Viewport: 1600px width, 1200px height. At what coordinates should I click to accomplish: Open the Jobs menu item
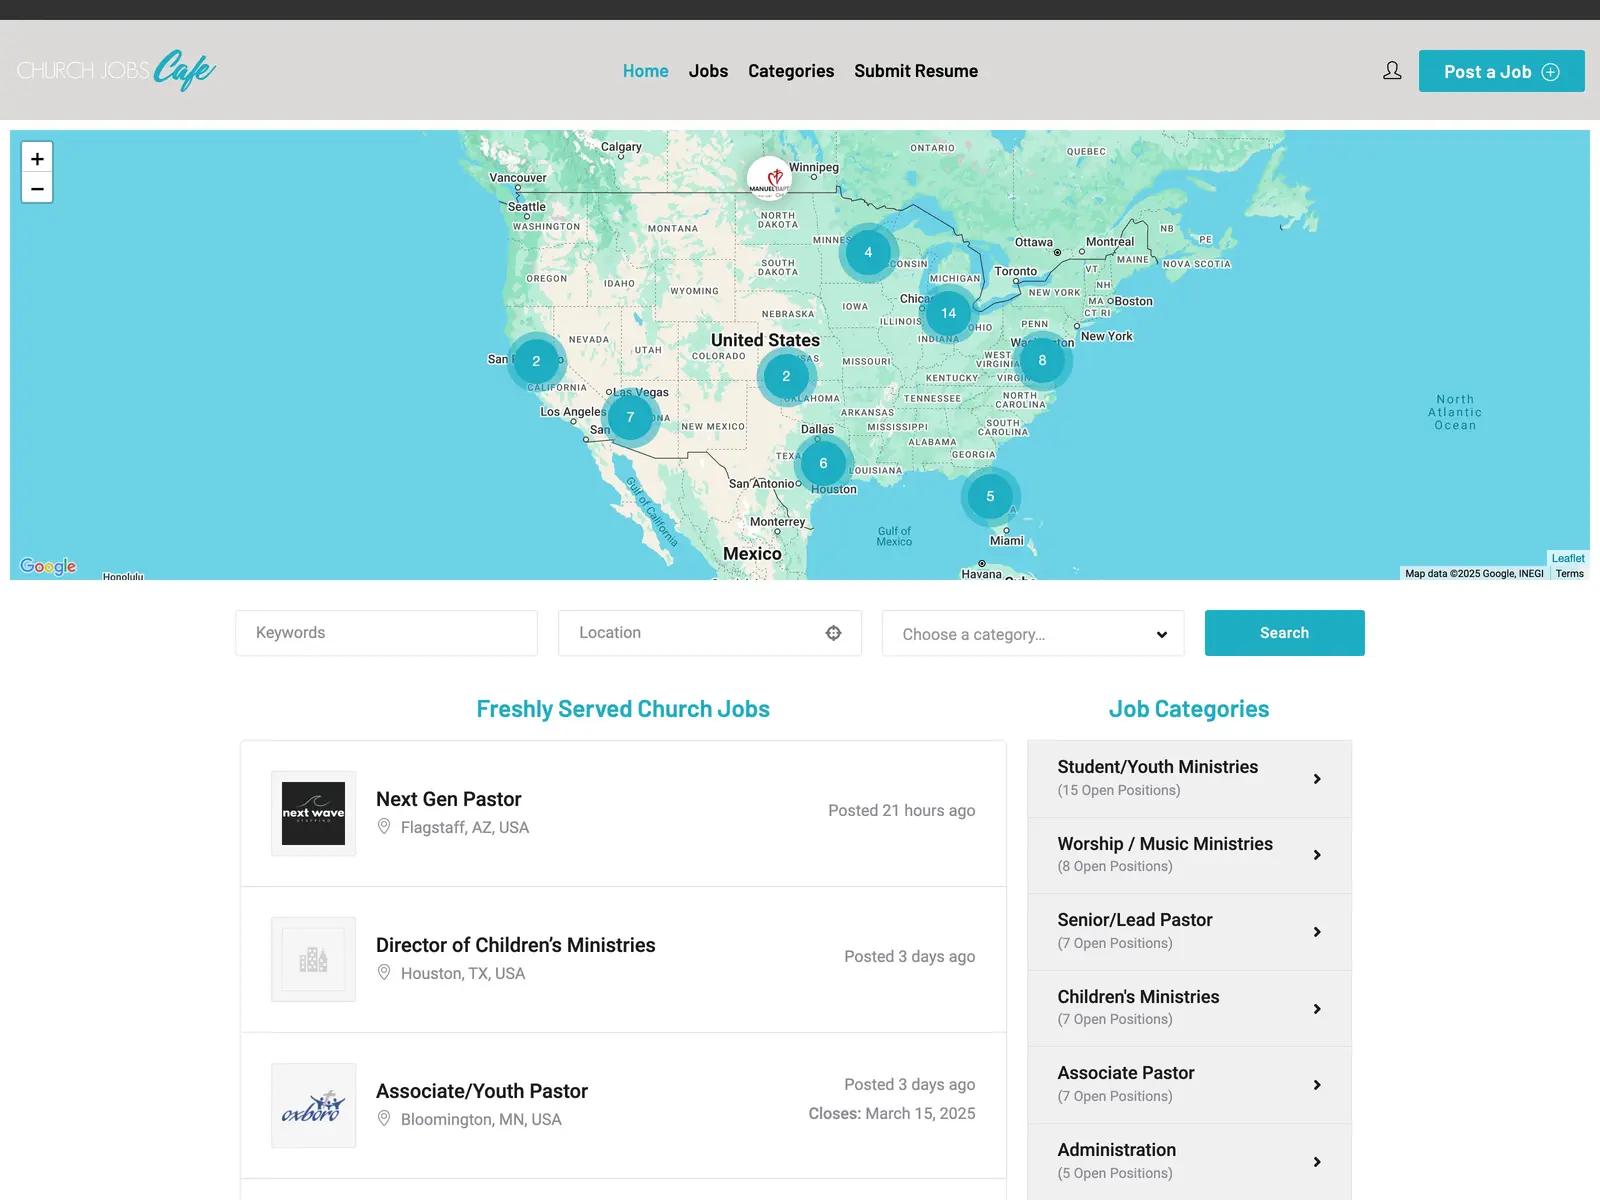pos(708,71)
